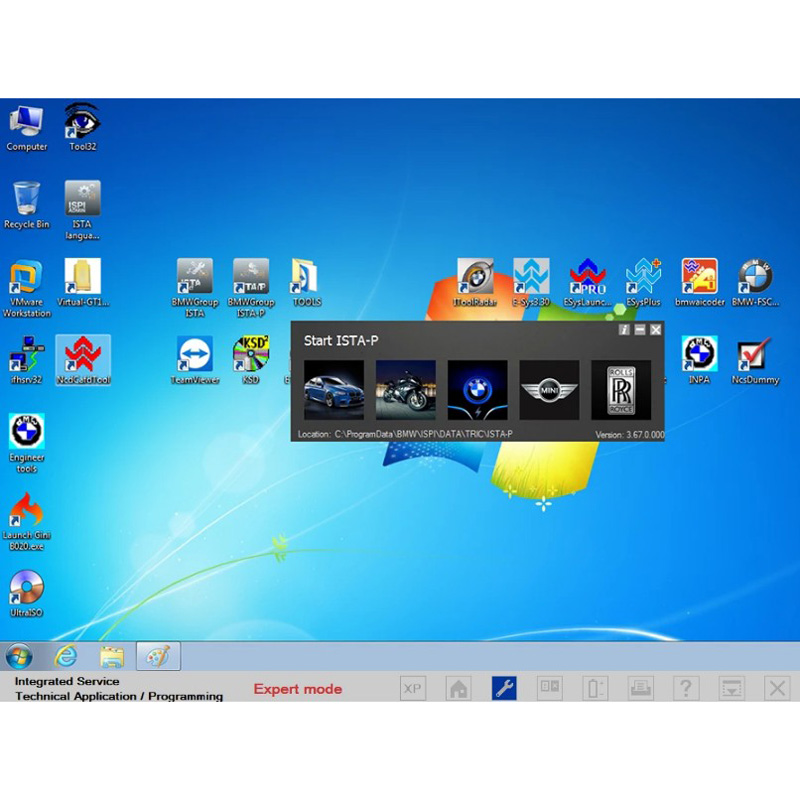The image size is (800, 800).
Task: Select the BMWGroup ISTA-P shortcut
Action: tap(251, 288)
